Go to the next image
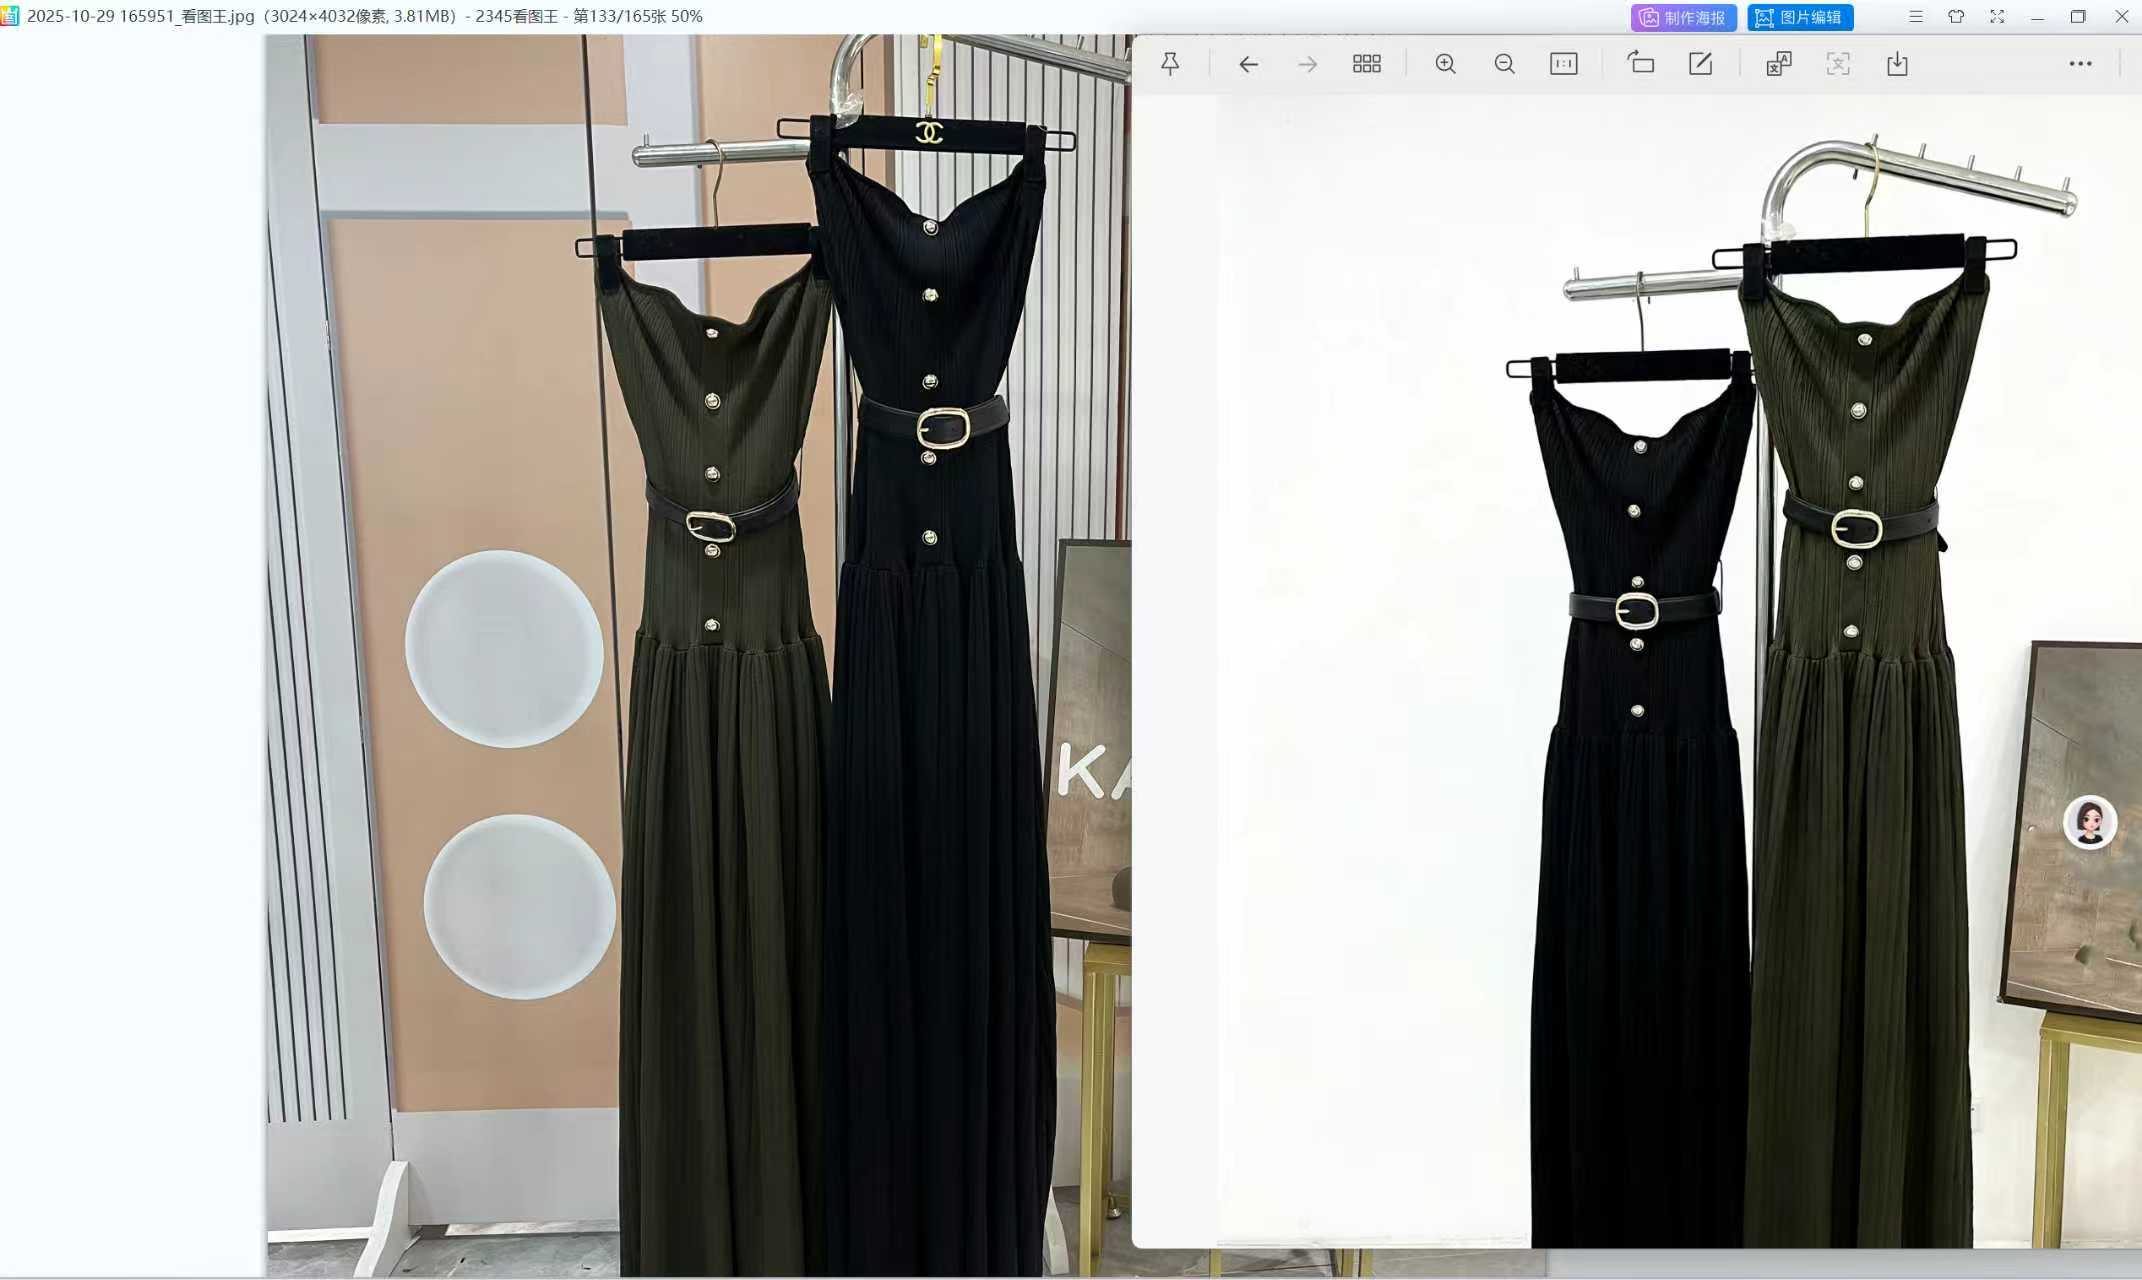The width and height of the screenshot is (2142, 1280). [1307, 64]
